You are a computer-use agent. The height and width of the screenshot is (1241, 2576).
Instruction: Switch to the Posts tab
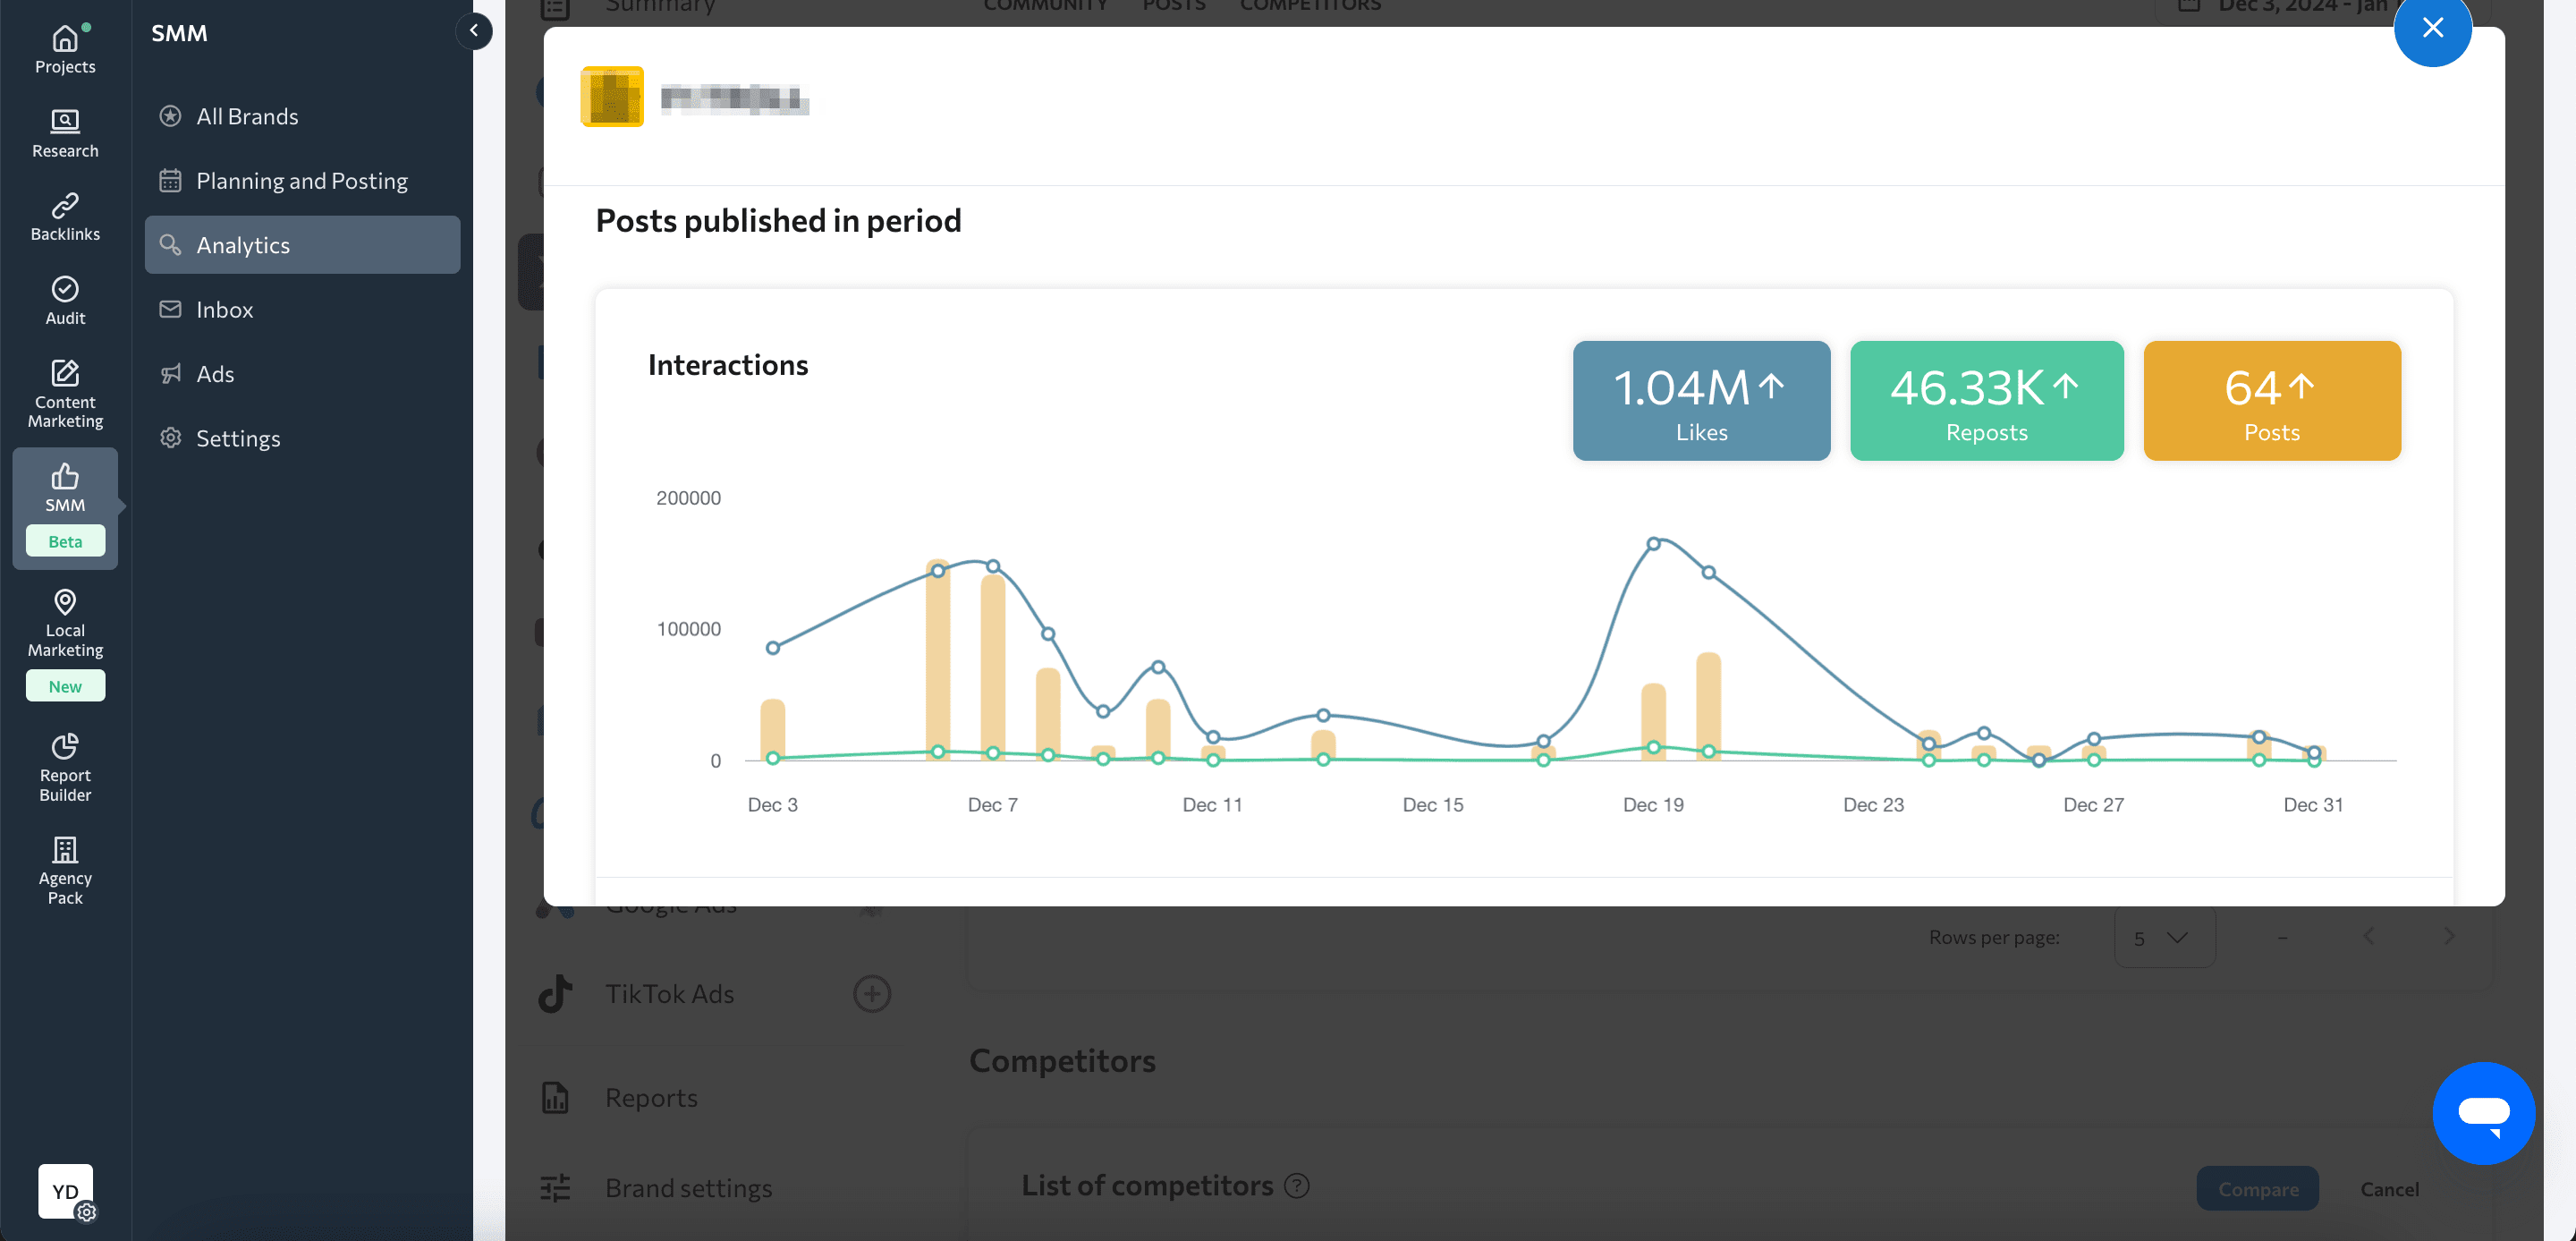click(x=1172, y=6)
